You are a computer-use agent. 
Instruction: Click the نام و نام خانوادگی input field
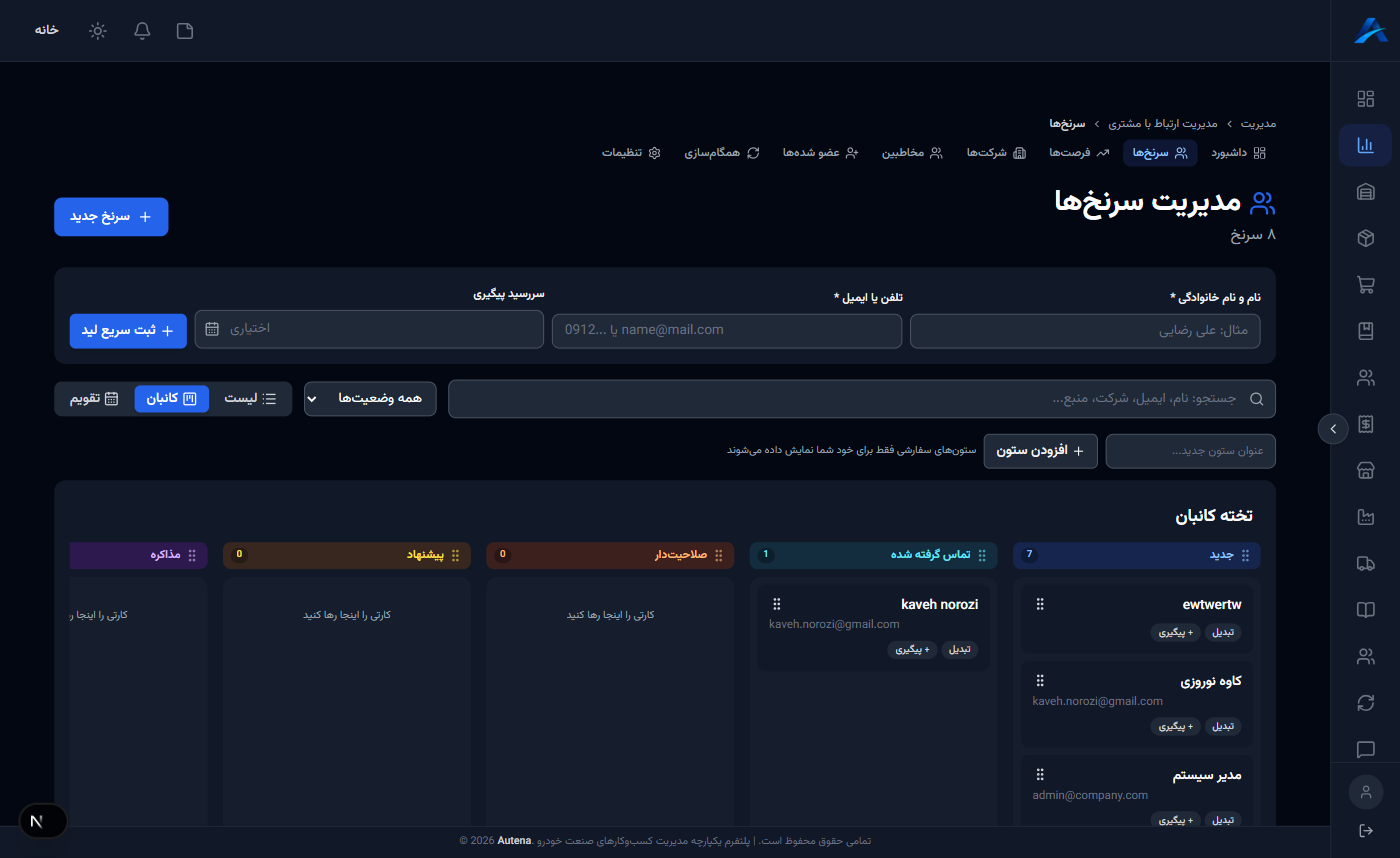pos(1085,331)
